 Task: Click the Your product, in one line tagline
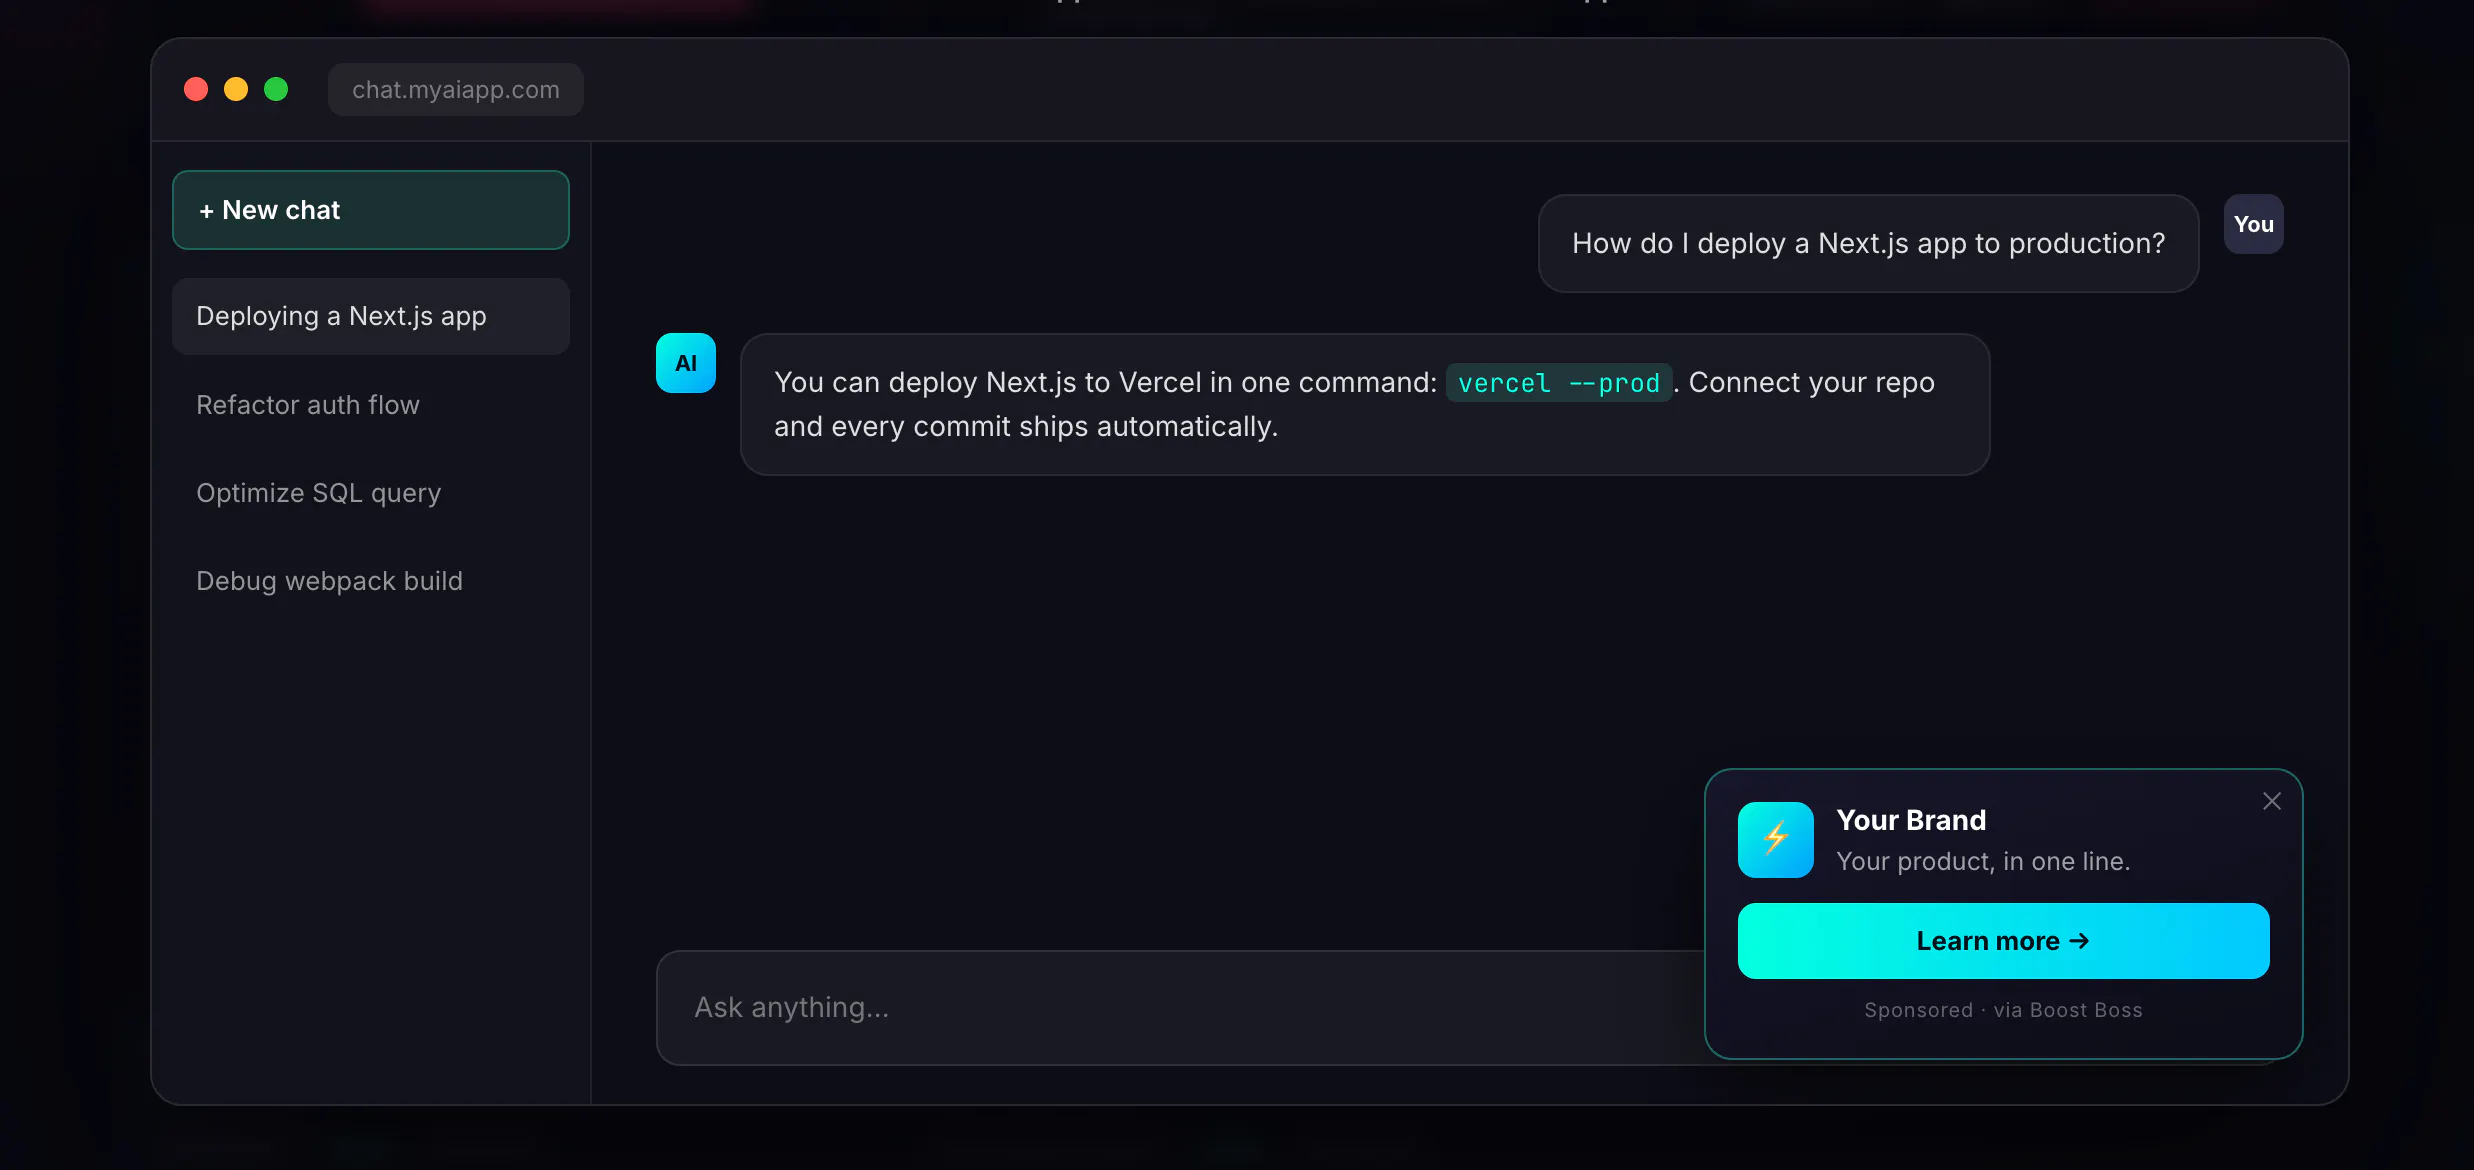click(1983, 862)
